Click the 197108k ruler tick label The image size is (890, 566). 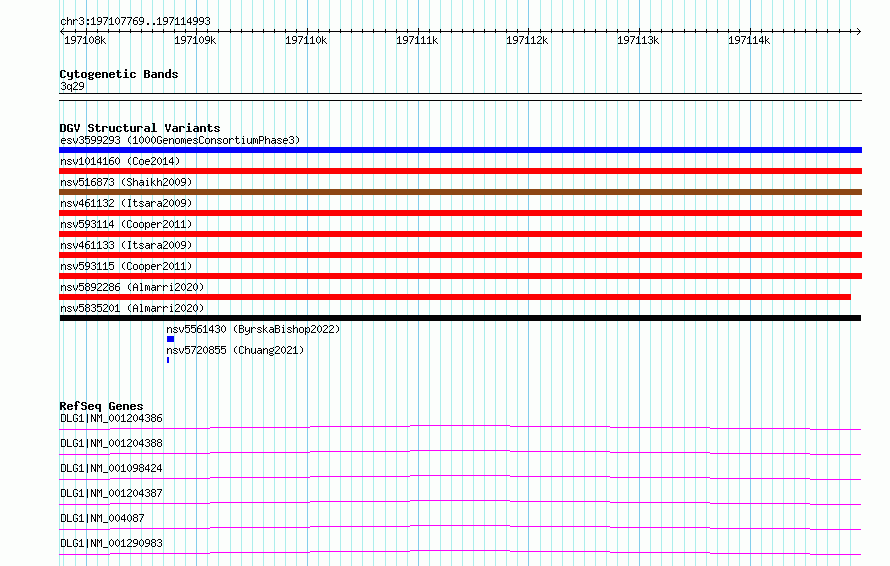click(85, 40)
